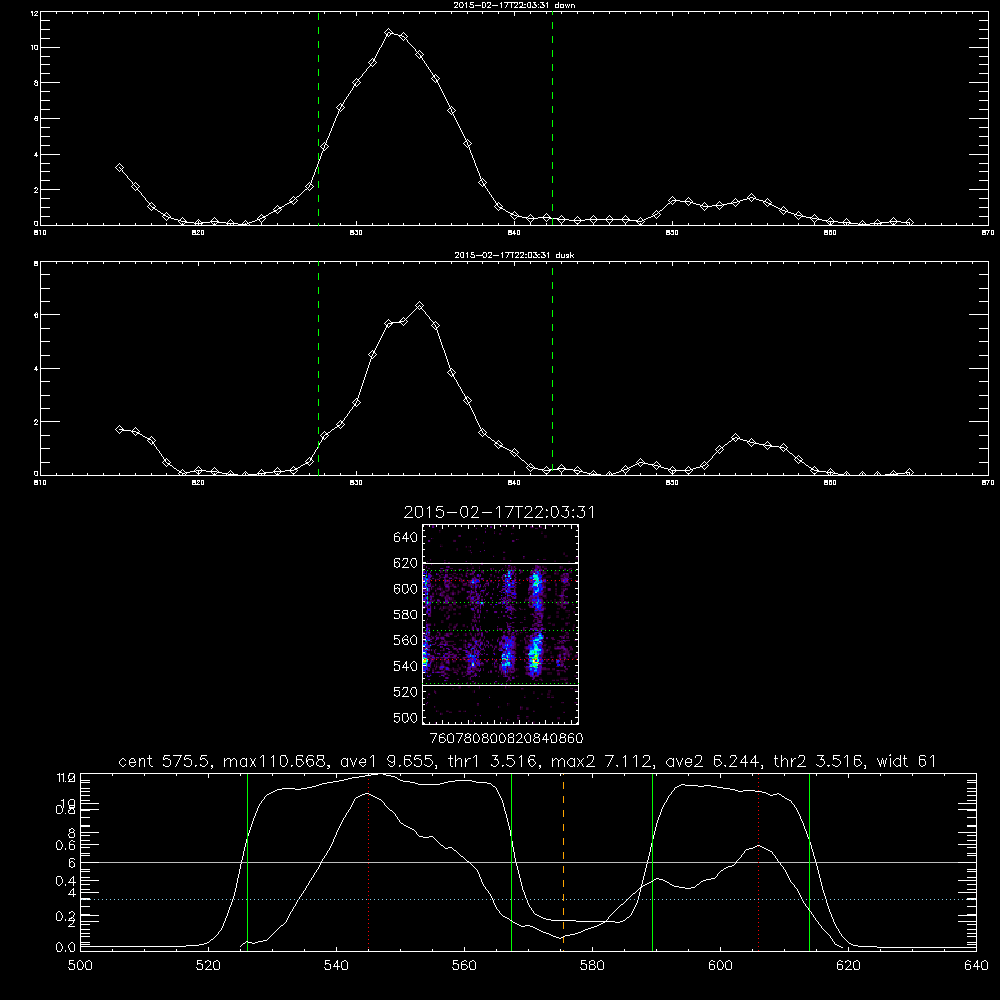The height and width of the screenshot is (1000, 1000).
Task: Click the '760780800820840860' x-axis labels under spectrogram
Action: tap(507, 738)
